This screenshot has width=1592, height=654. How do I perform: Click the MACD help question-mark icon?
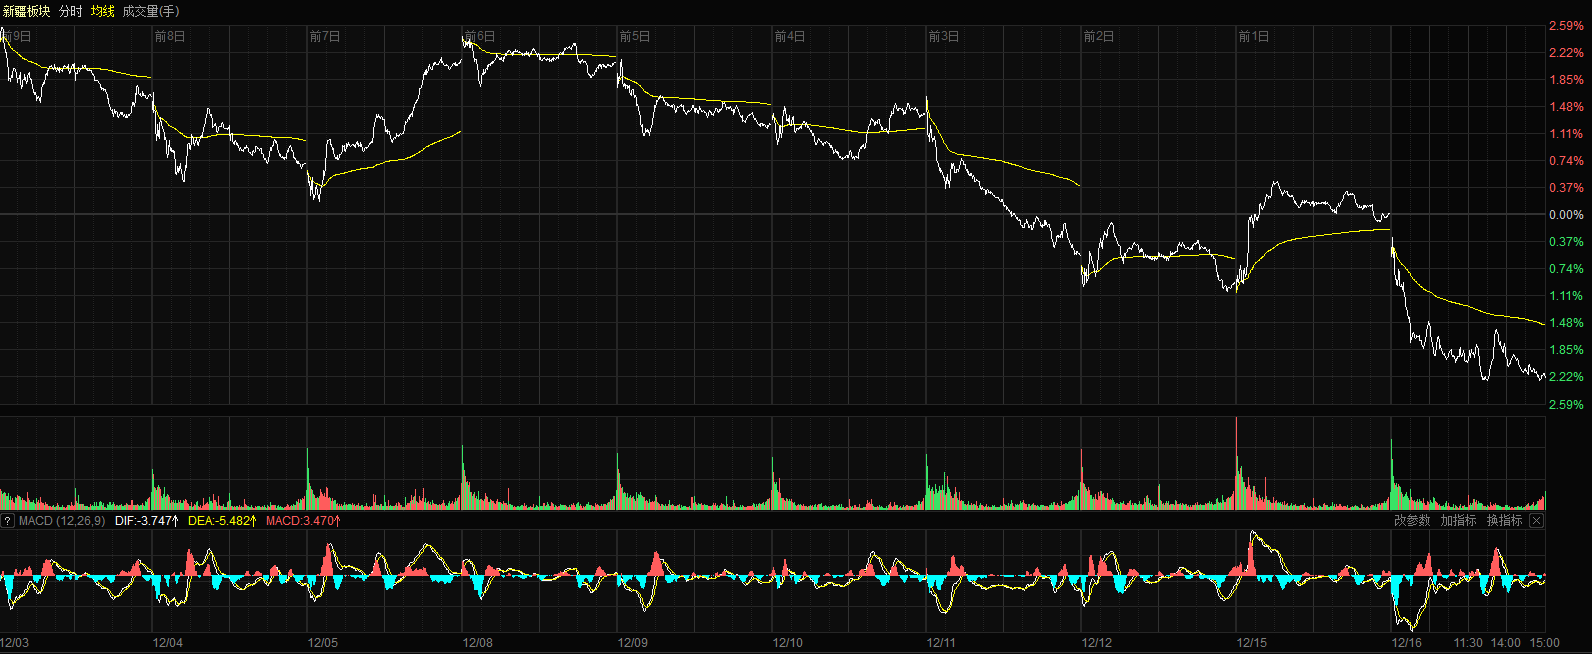coord(7,521)
